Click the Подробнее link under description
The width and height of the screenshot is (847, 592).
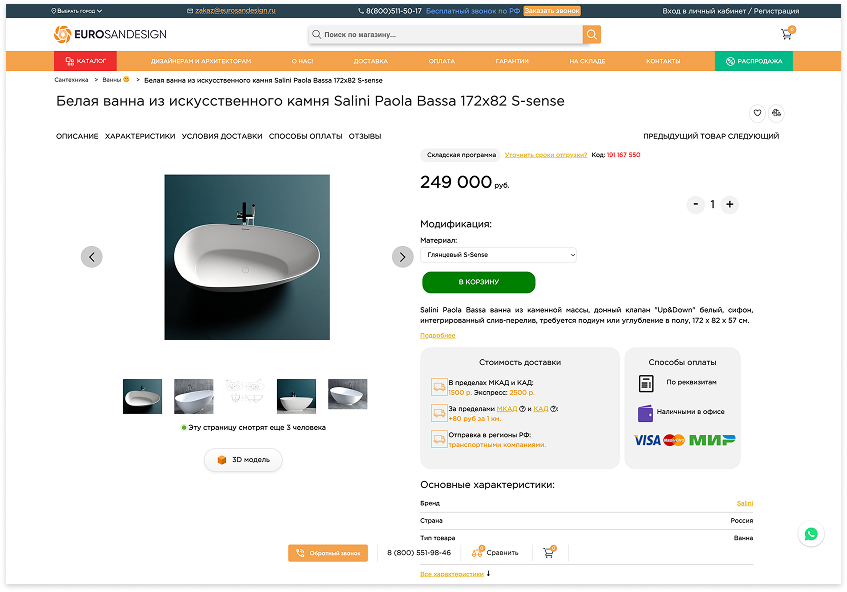[x=438, y=335]
